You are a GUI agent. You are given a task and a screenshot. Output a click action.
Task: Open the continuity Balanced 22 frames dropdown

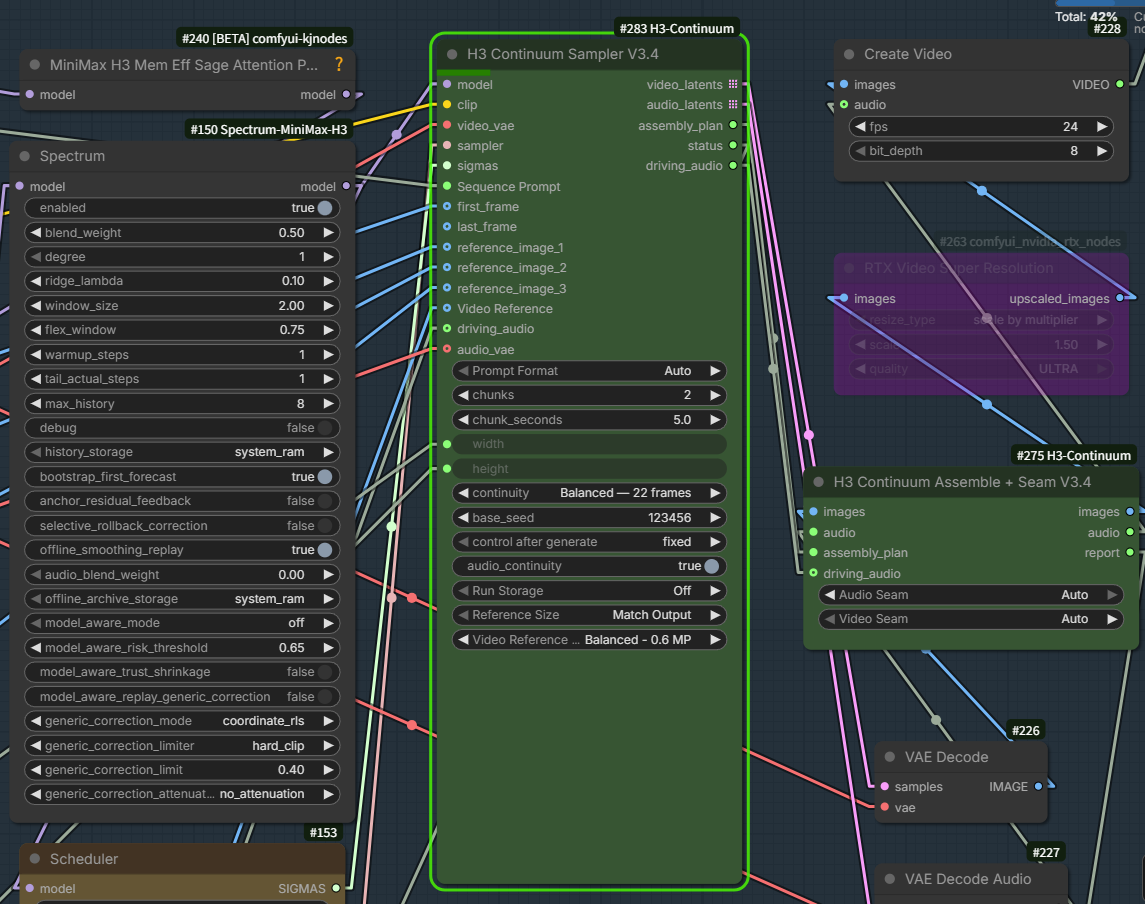pyautogui.click(x=589, y=493)
